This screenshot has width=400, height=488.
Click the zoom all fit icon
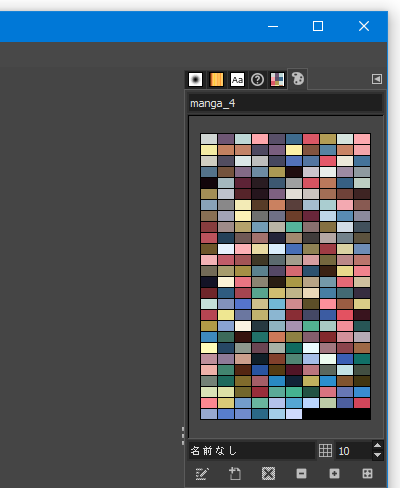367,474
